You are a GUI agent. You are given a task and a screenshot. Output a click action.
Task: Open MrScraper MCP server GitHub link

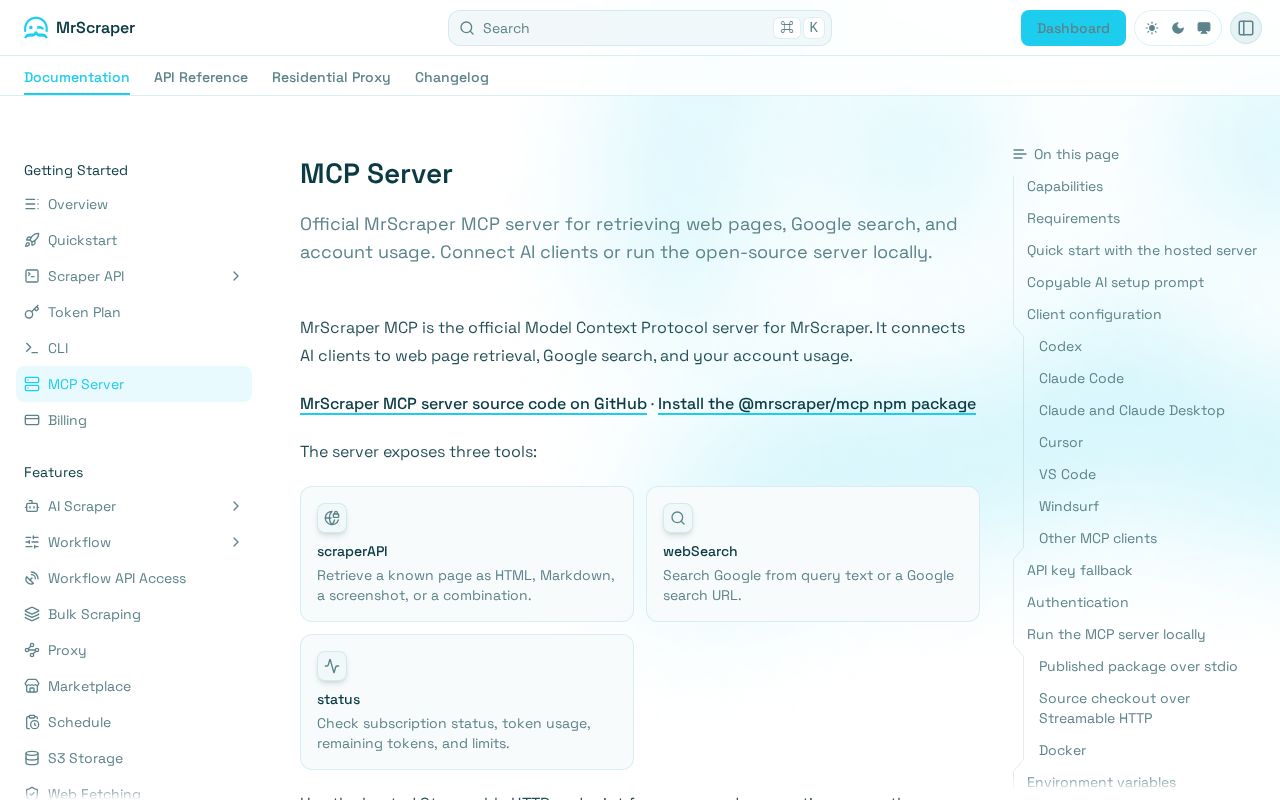pos(473,404)
